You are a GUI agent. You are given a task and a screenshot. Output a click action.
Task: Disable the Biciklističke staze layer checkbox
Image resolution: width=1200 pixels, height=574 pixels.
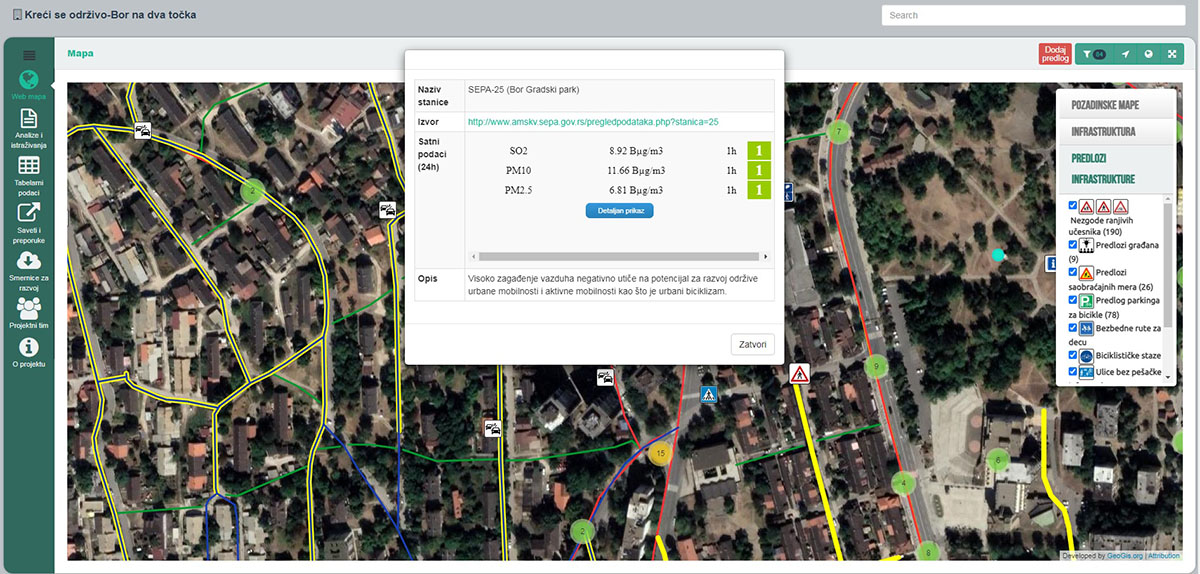coord(1073,355)
